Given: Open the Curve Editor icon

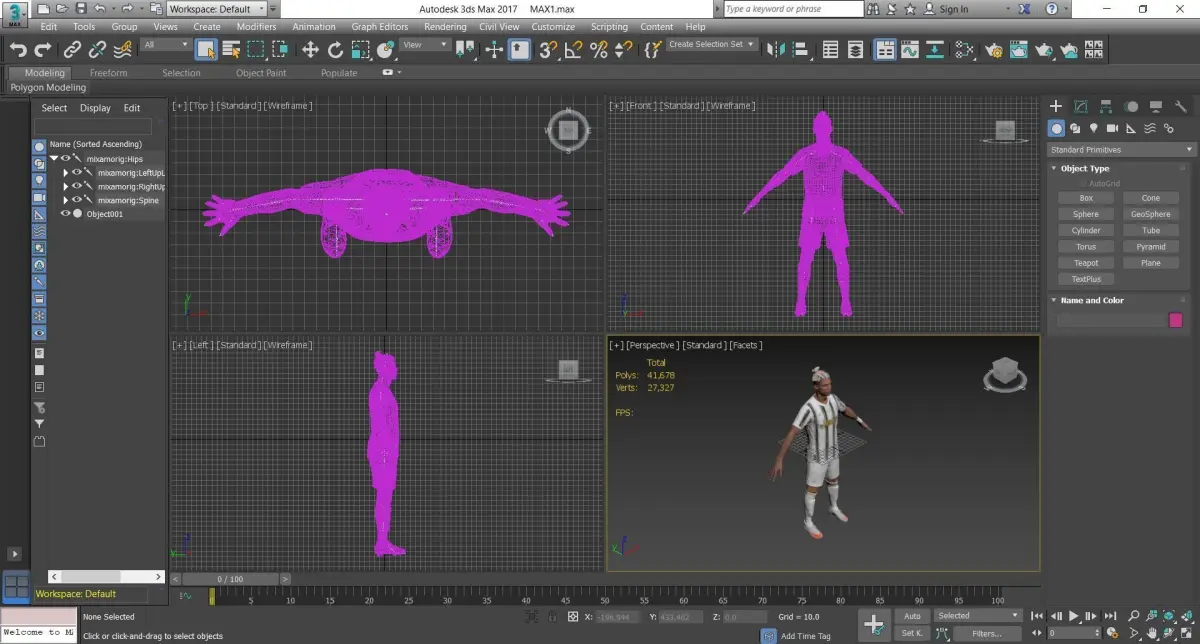Looking at the screenshot, I should [x=910, y=49].
